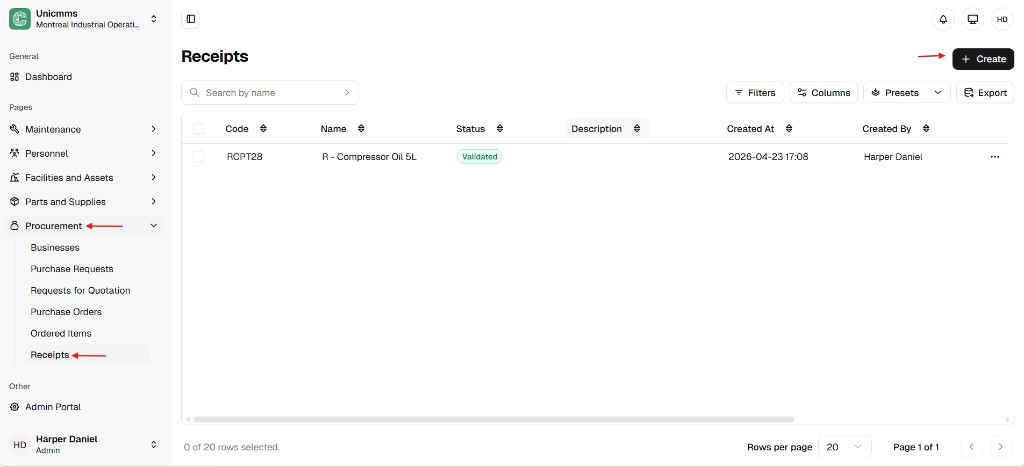Open Purchase Requests page
The height and width of the screenshot is (467, 1024).
[x=72, y=269]
